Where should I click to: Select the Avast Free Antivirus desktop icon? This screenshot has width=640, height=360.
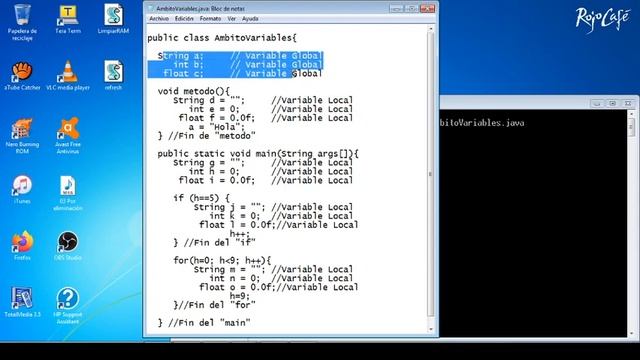[x=68, y=136]
